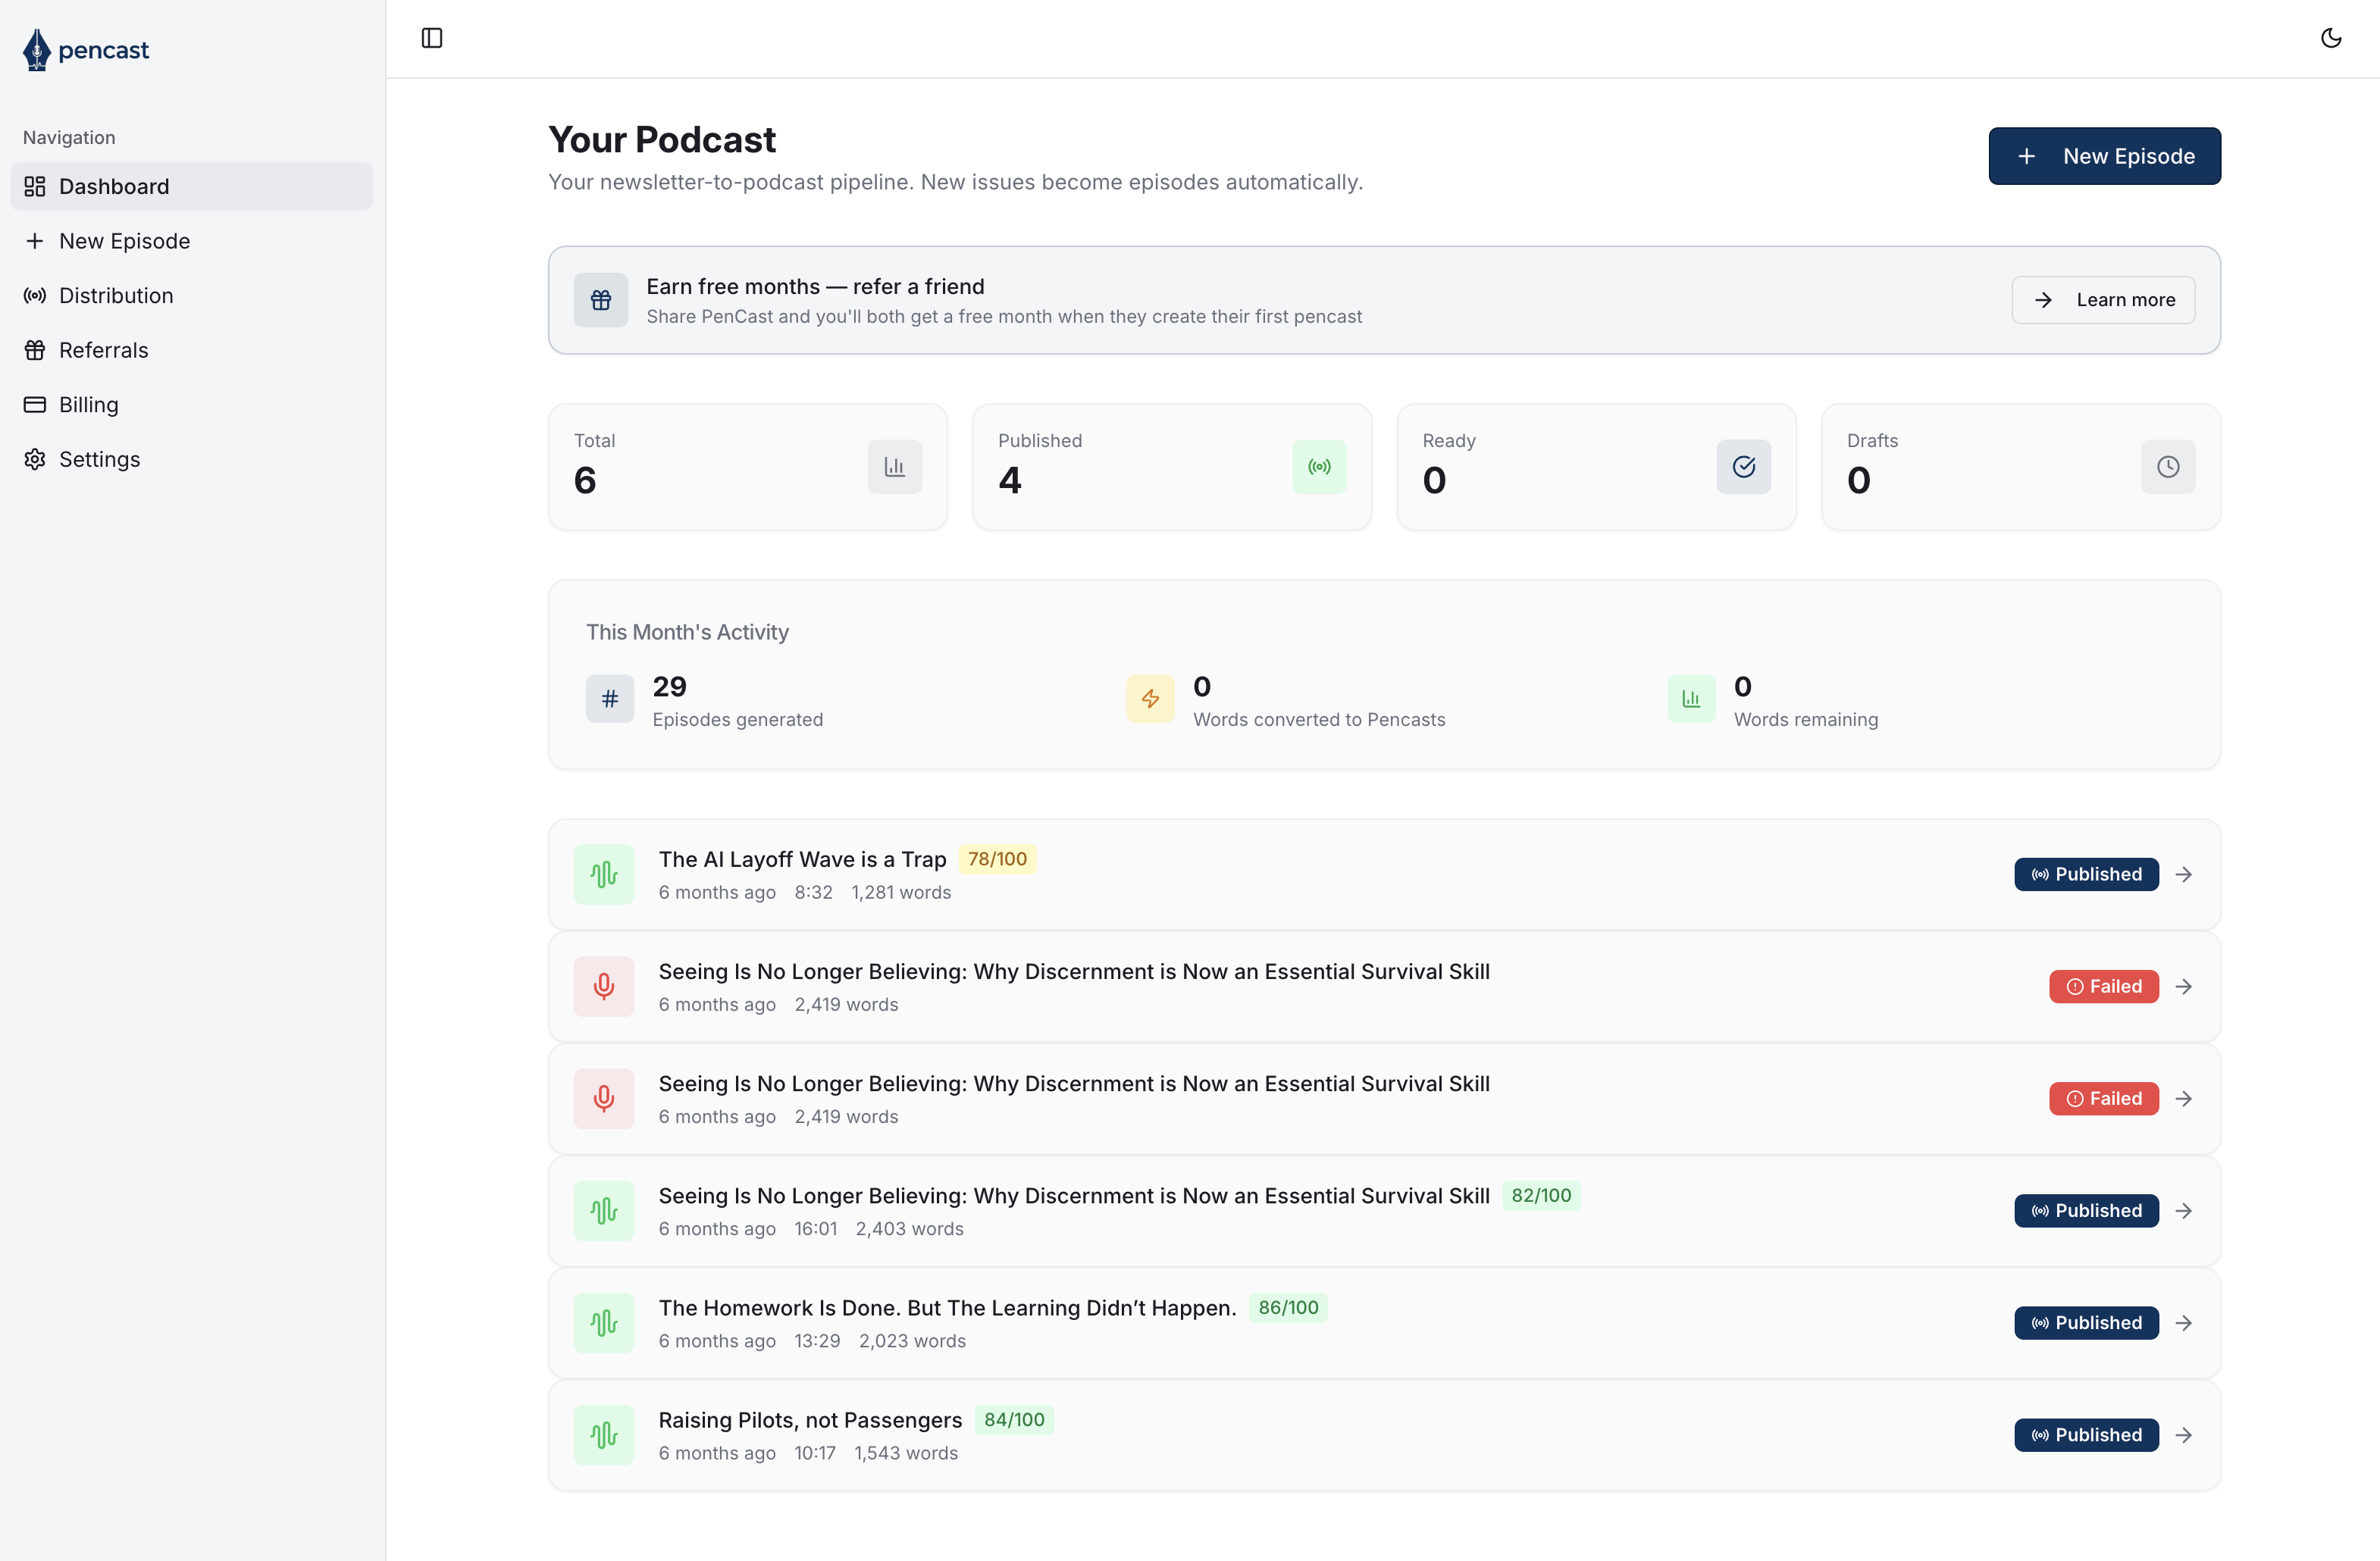Click Learn more on referral banner
The width and height of the screenshot is (2380, 1561).
[2103, 300]
